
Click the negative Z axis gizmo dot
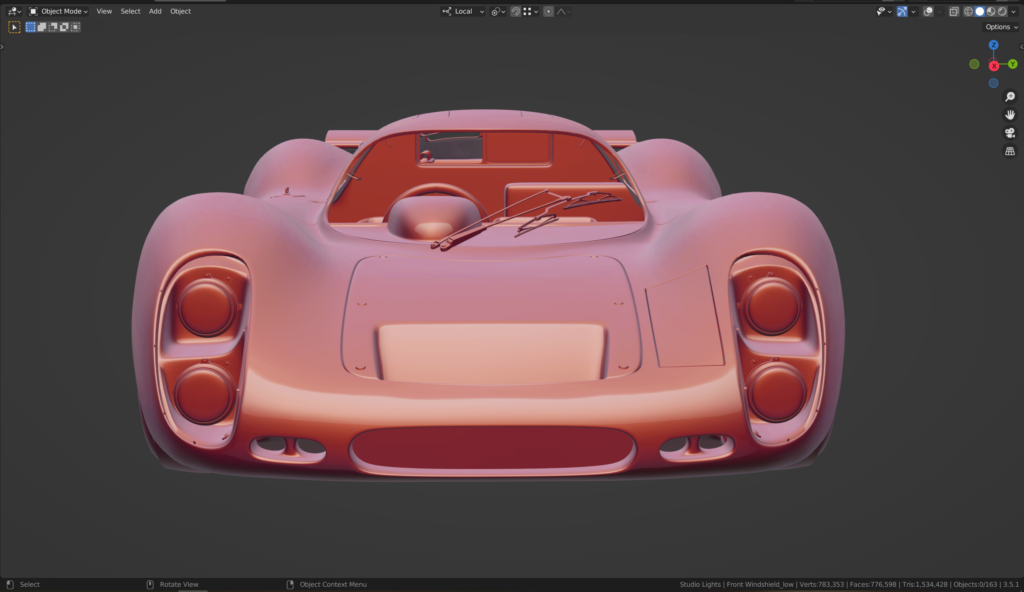993,83
